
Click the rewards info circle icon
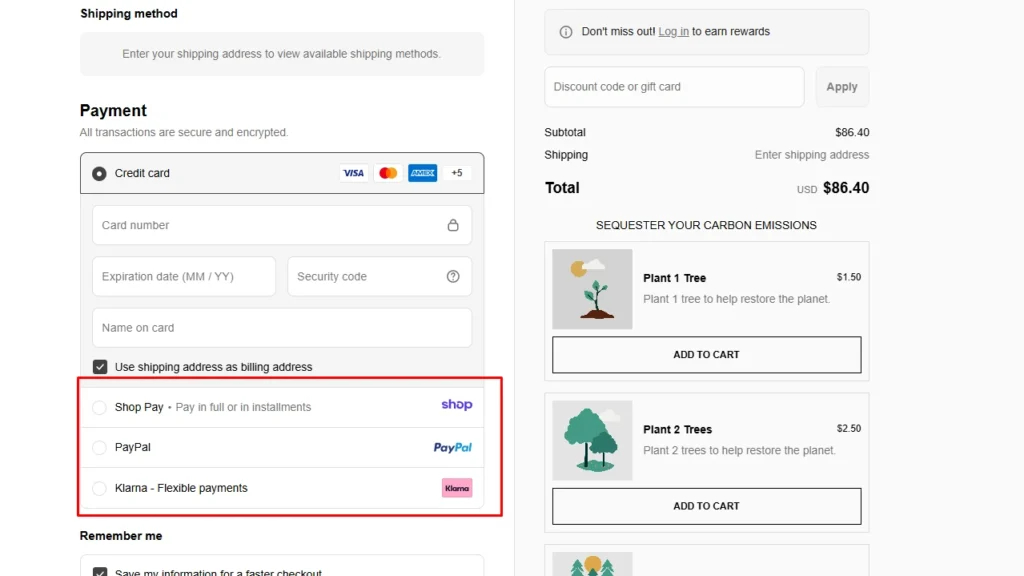click(x=566, y=32)
